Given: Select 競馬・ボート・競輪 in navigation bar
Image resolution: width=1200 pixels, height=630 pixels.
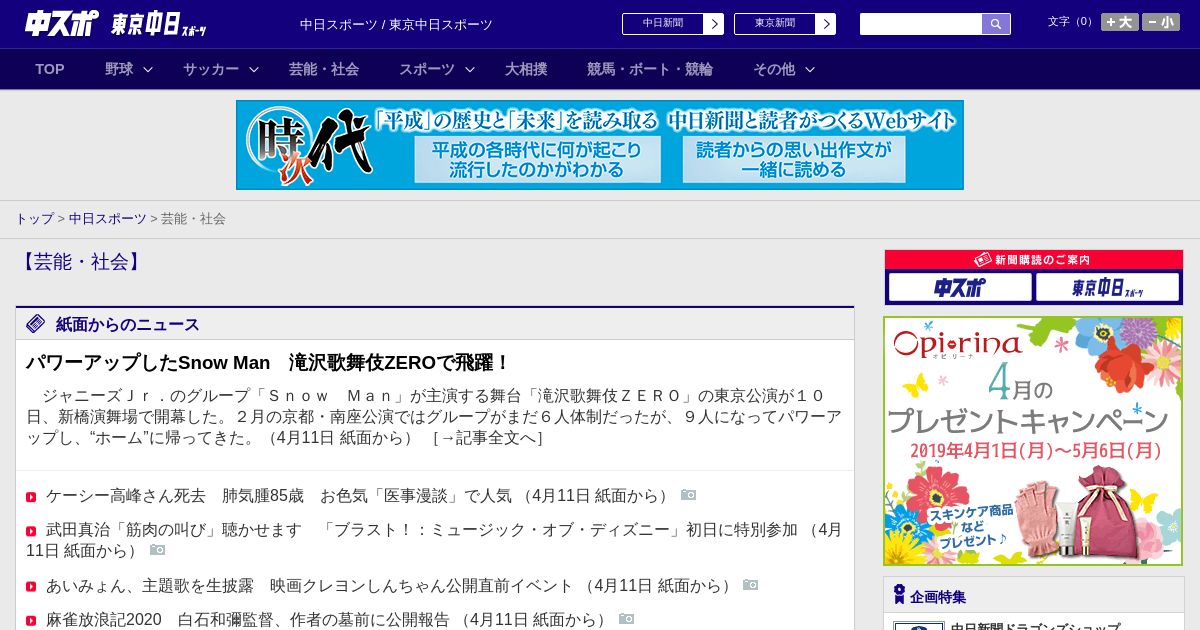Looking at the screenshot, I should pos(650,69).
